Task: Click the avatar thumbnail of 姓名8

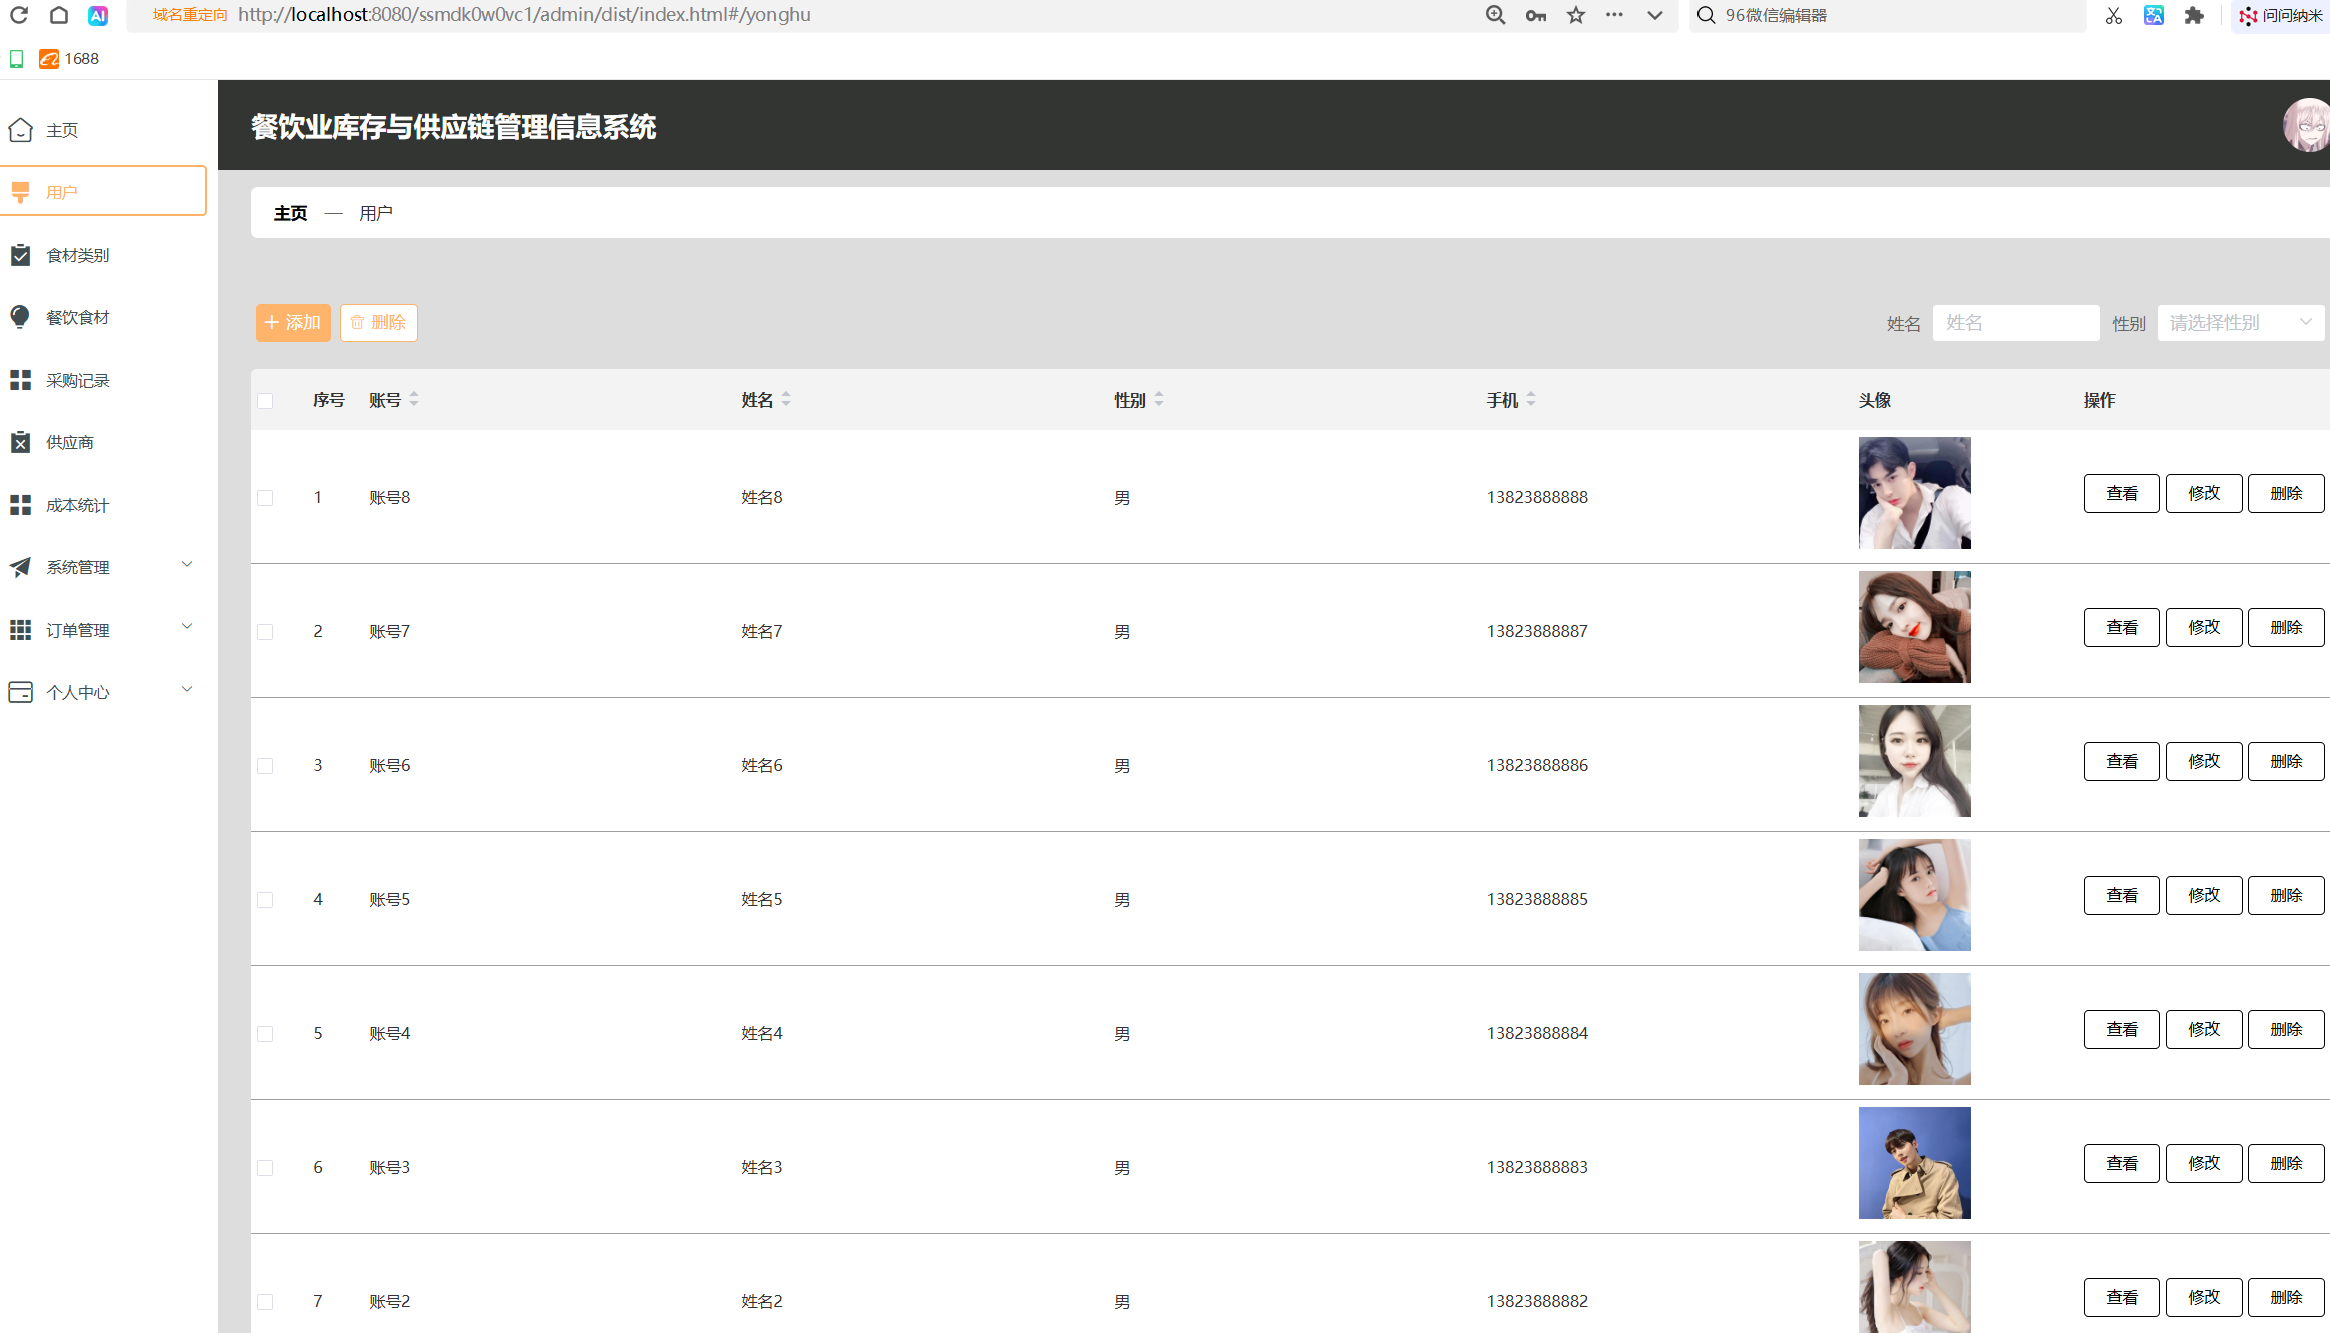Action: pos(1915,493)
